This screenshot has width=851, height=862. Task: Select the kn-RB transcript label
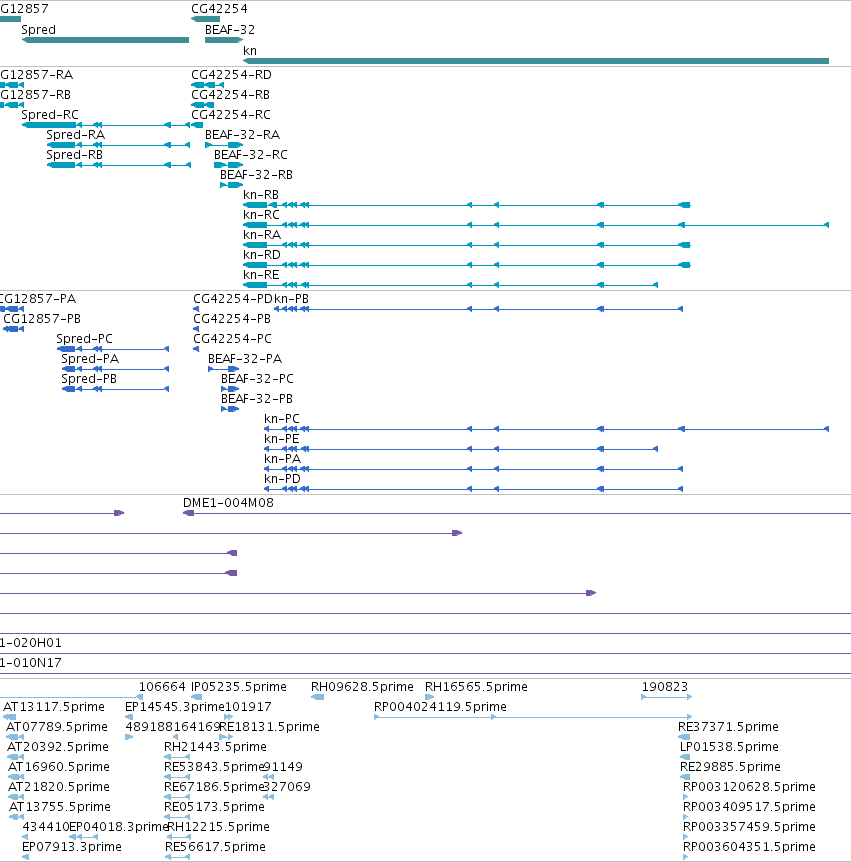(x=261, y=195)
